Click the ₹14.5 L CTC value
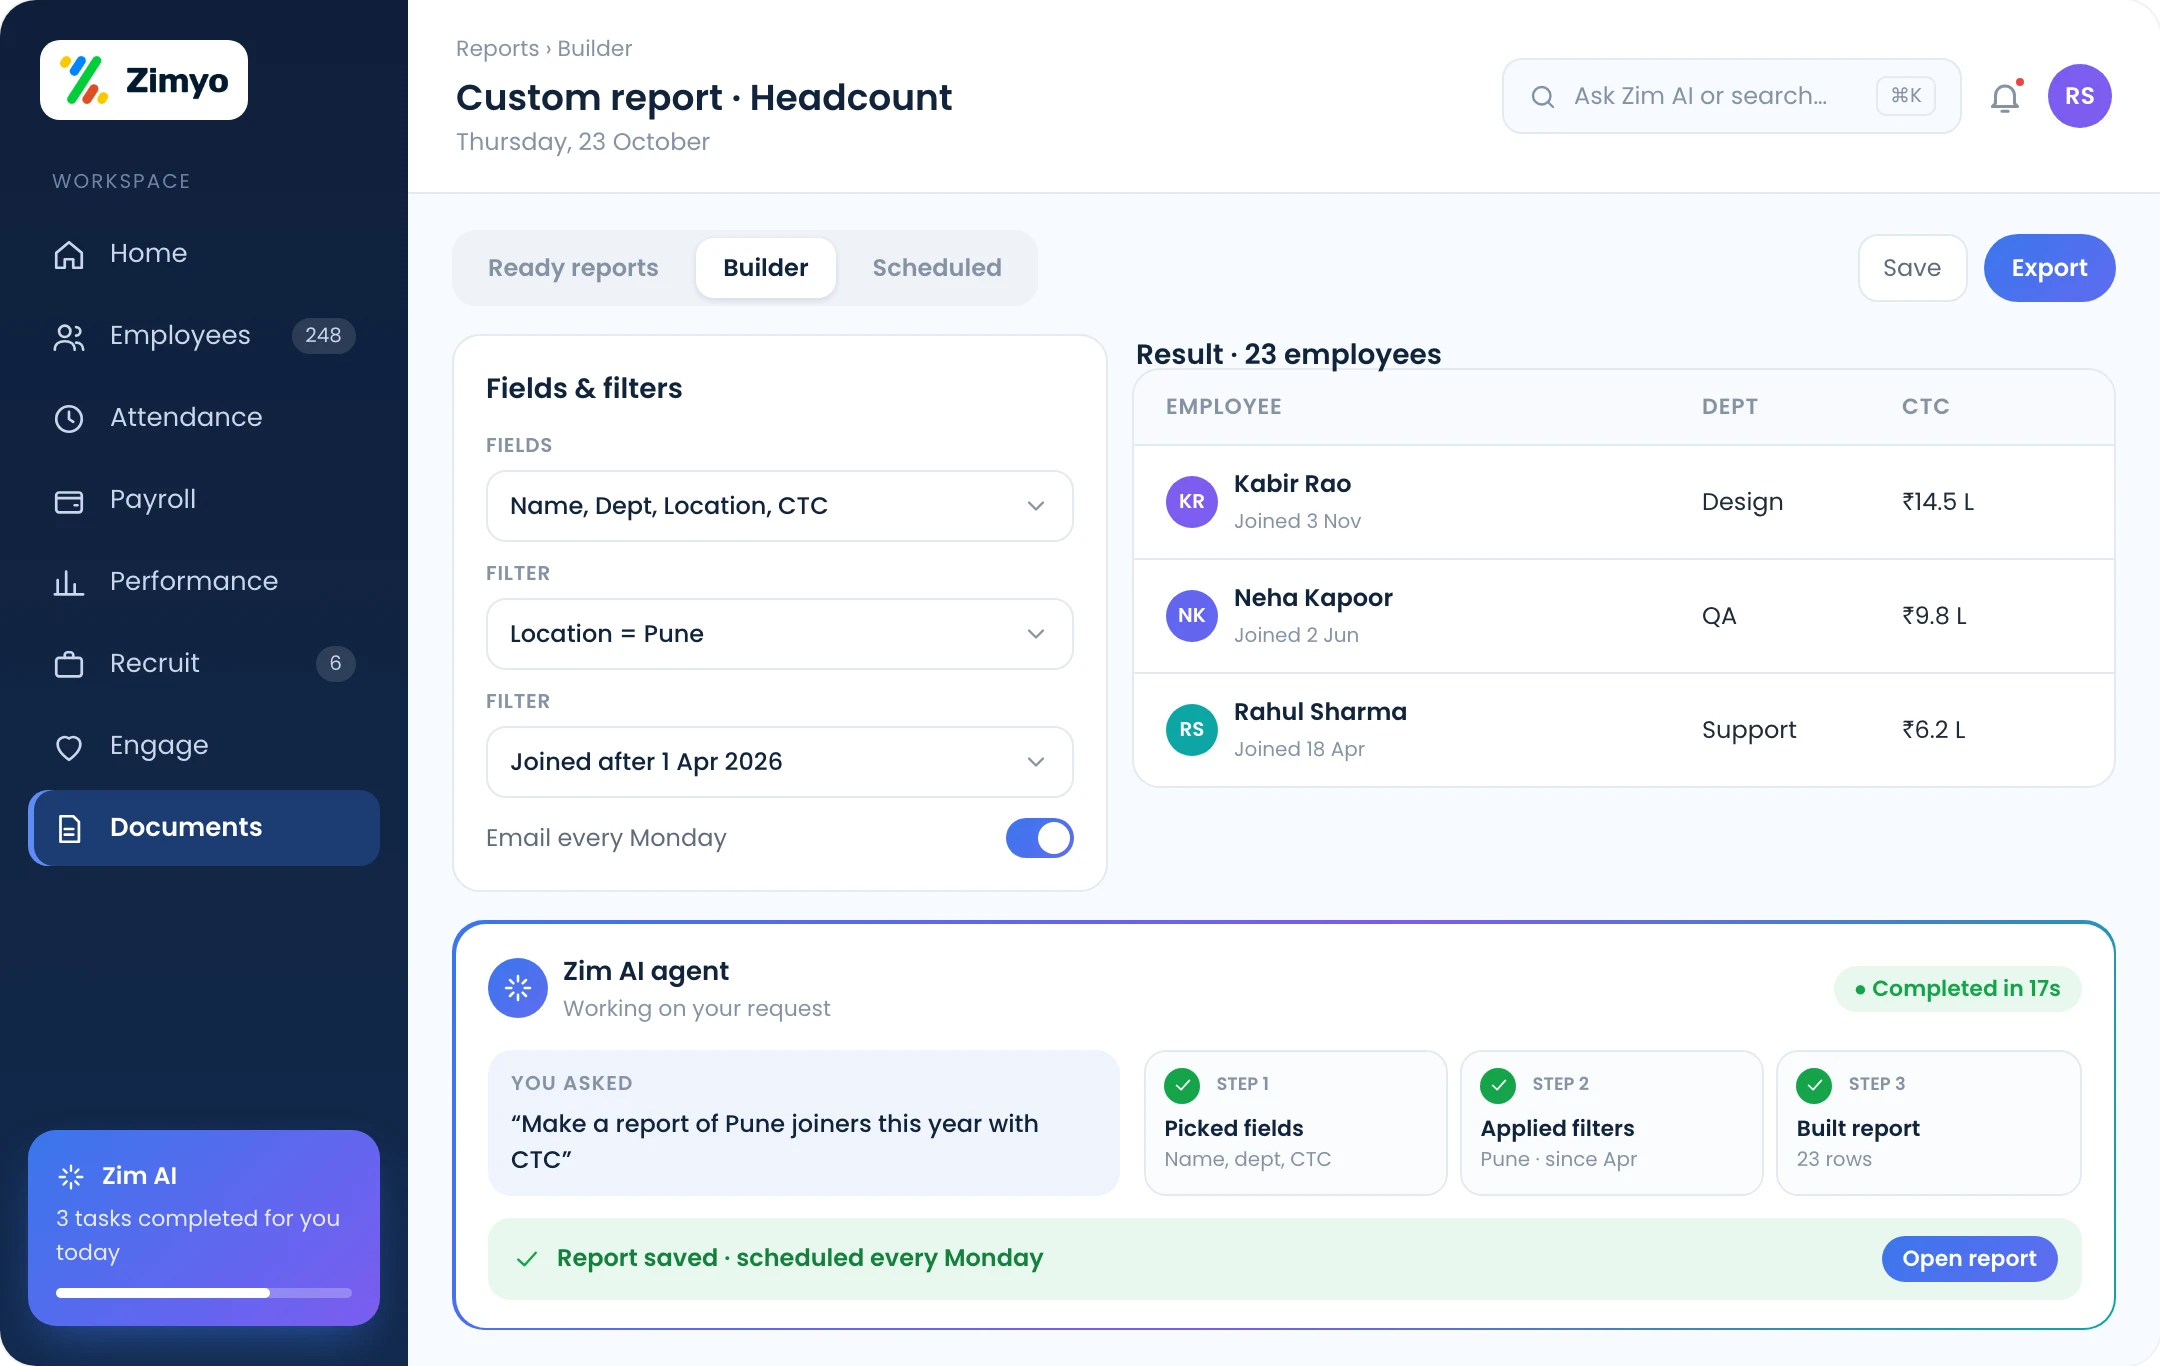2160x1366 pixels. (x=1937, y=501)
